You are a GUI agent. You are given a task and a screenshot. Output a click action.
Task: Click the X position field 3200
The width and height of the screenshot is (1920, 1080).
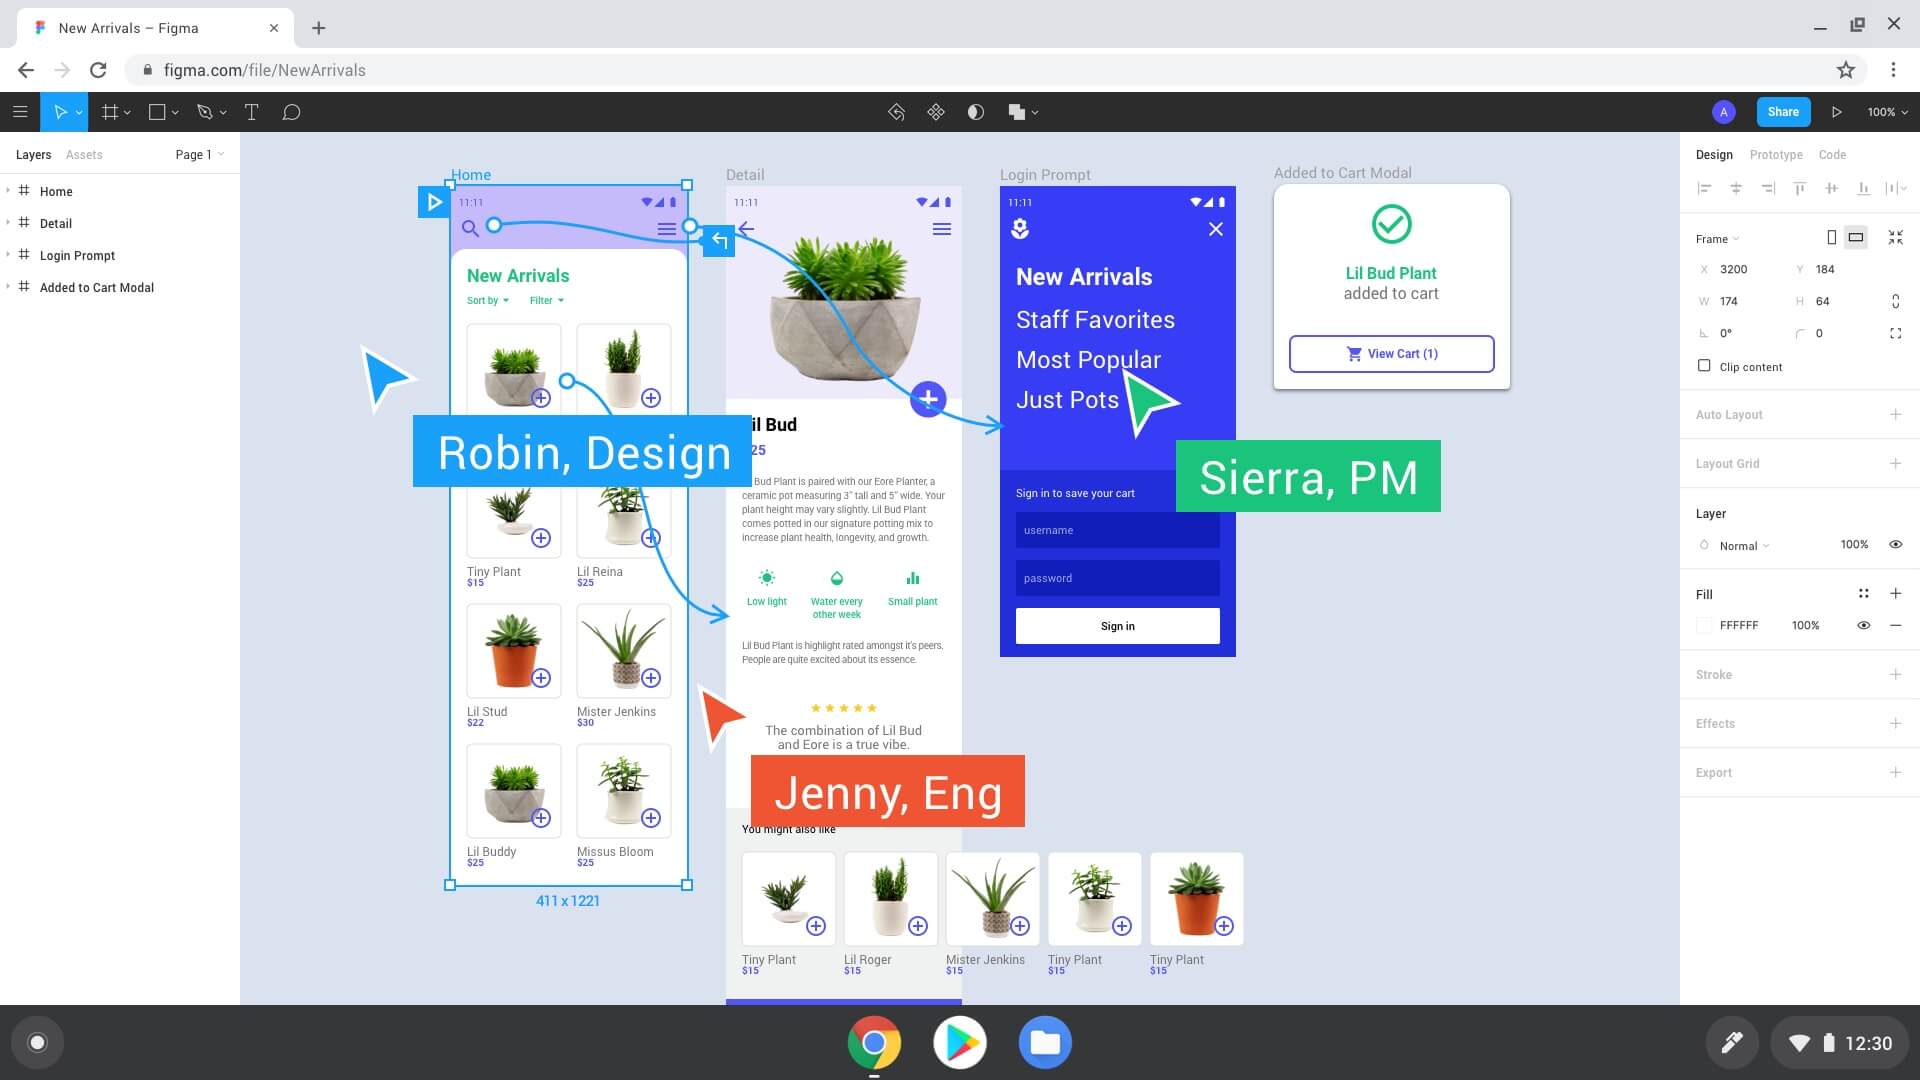coord(1733,270)
